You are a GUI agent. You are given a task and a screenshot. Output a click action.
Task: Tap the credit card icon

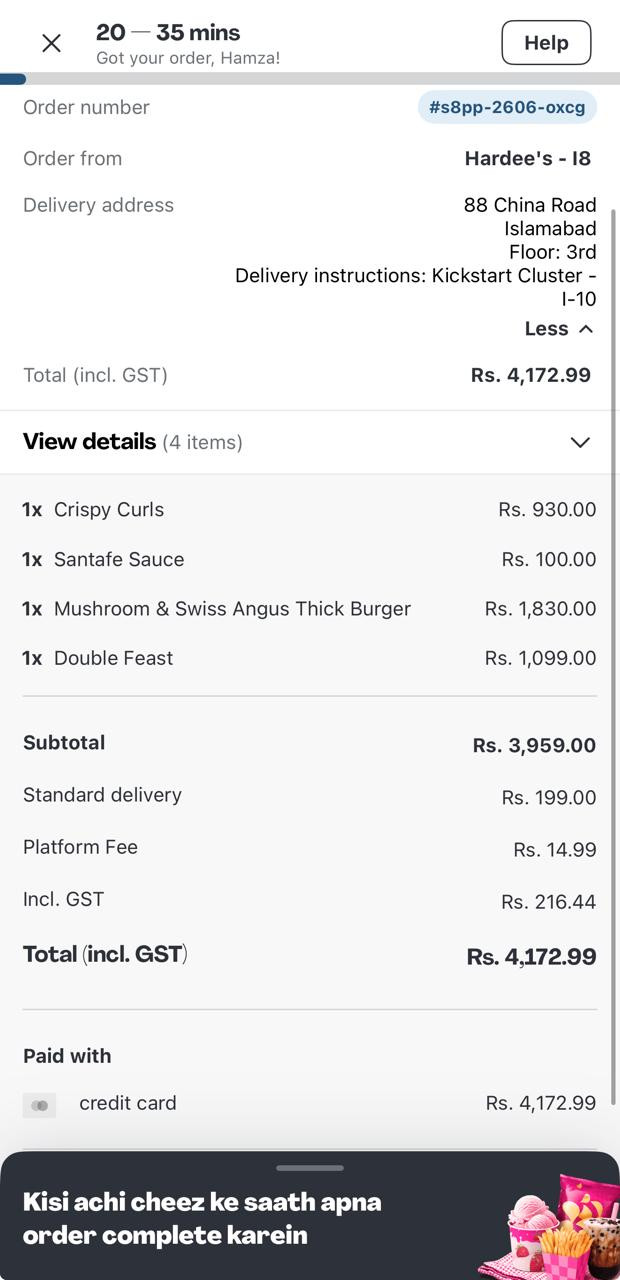click(40, 1104)
